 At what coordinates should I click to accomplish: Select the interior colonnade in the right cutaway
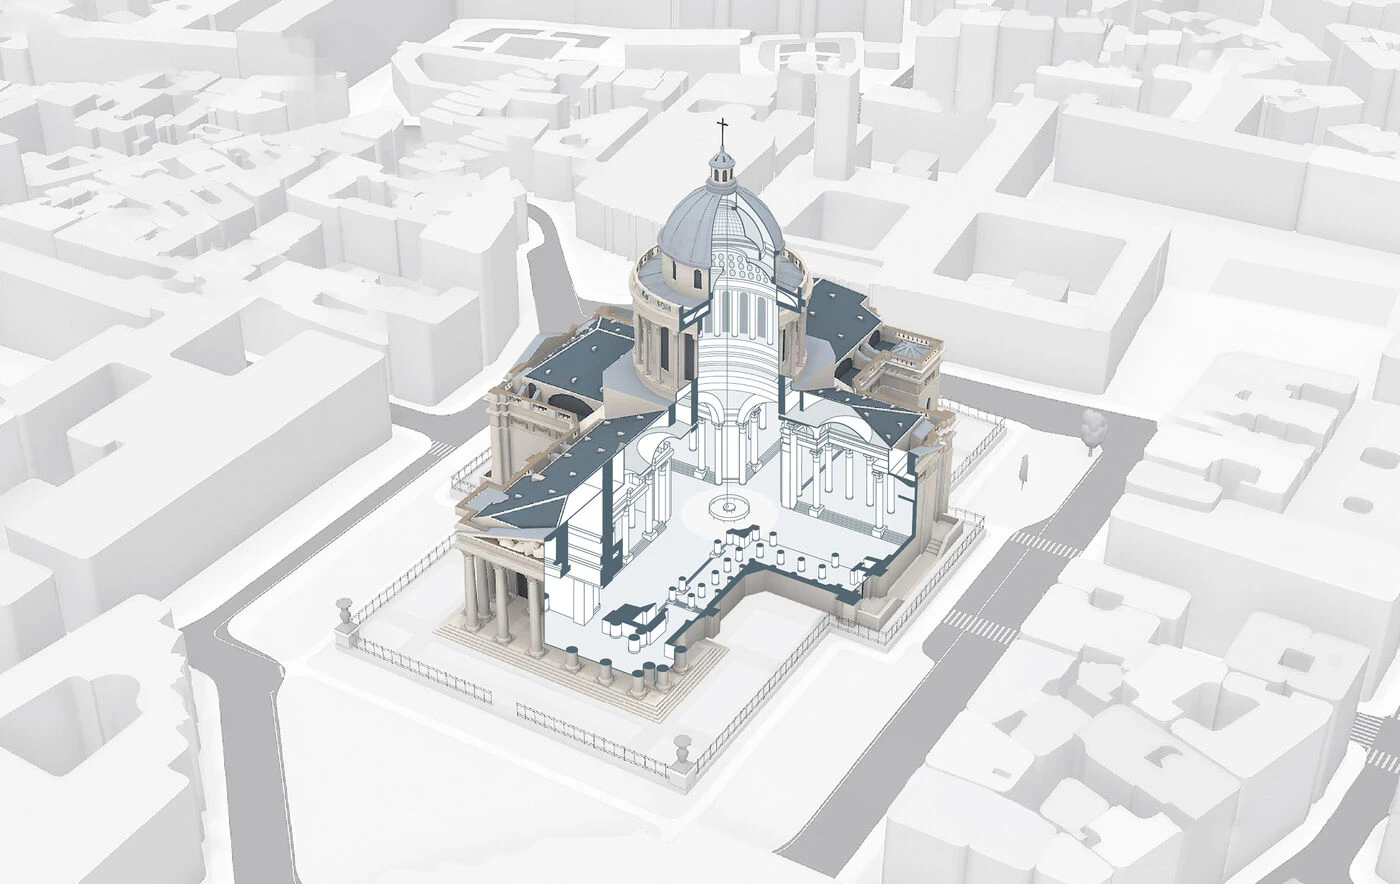pyautogui.click(x=840, y=480)
